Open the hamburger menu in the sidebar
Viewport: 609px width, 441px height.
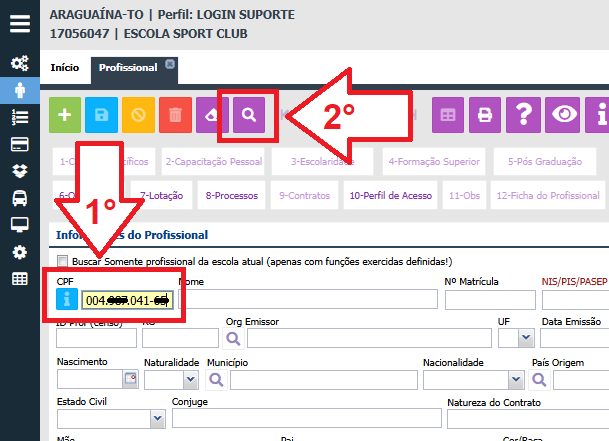click(x=20, y=24)
